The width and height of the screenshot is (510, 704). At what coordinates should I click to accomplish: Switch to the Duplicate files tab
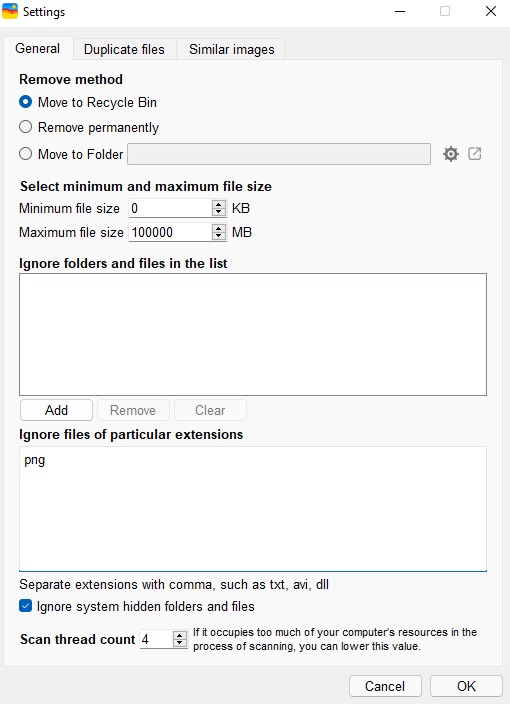coord(124,49)
